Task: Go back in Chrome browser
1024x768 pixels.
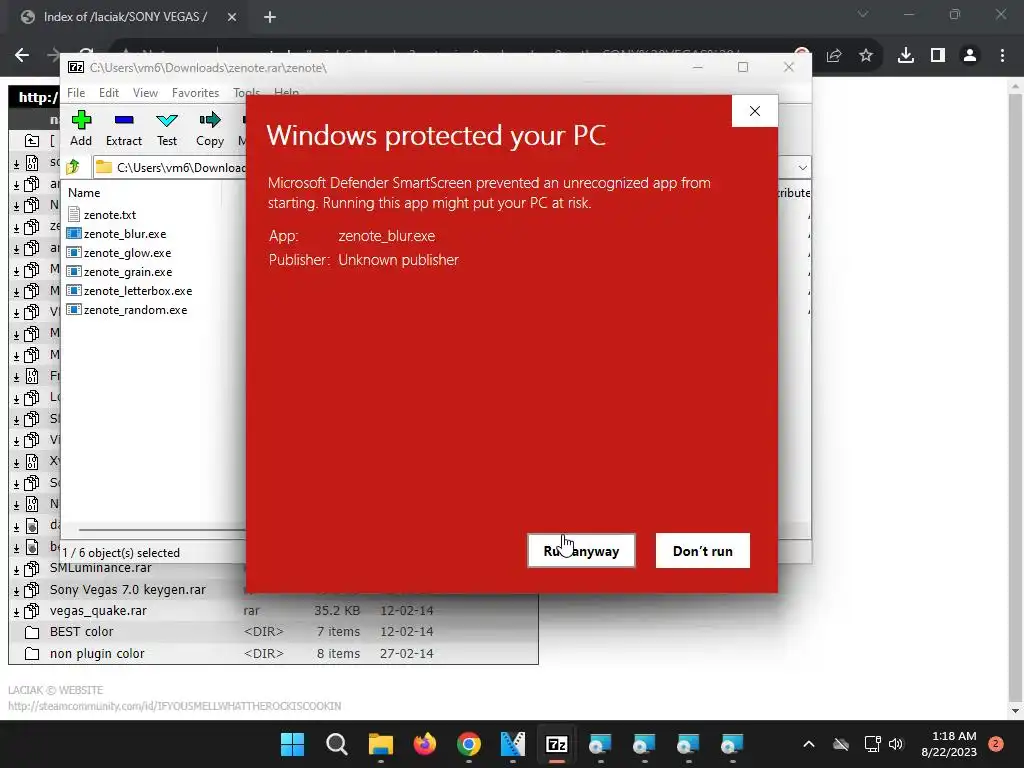Action: (x=22, y=56)
